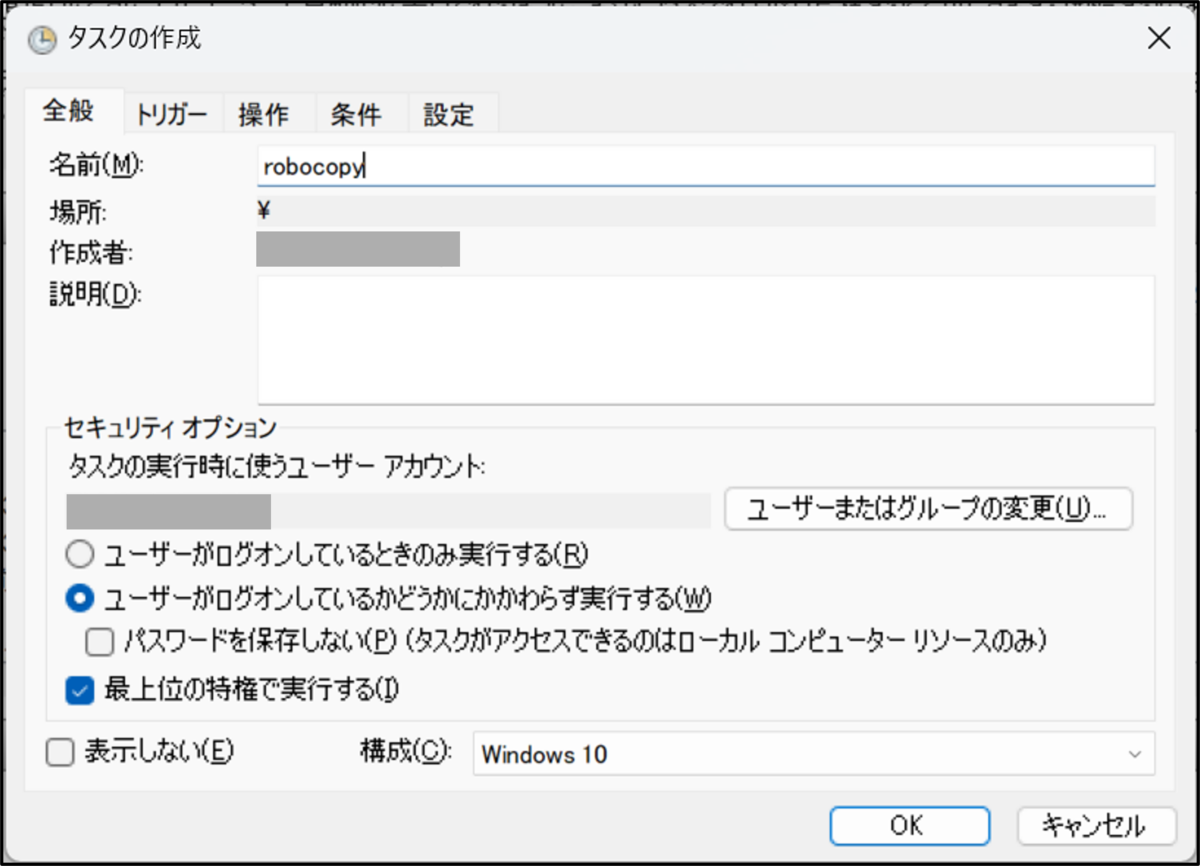Click the OK button
Viewport: 1200px width, 866px height.
point(909,826)
